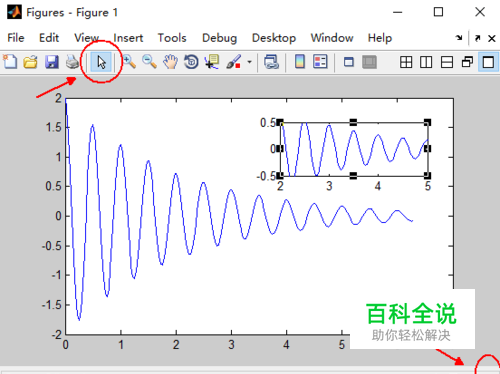Screen dimensions: 500x374
Task: Select the Zoom In magnifier tool
Action: [x=129, y=62]
